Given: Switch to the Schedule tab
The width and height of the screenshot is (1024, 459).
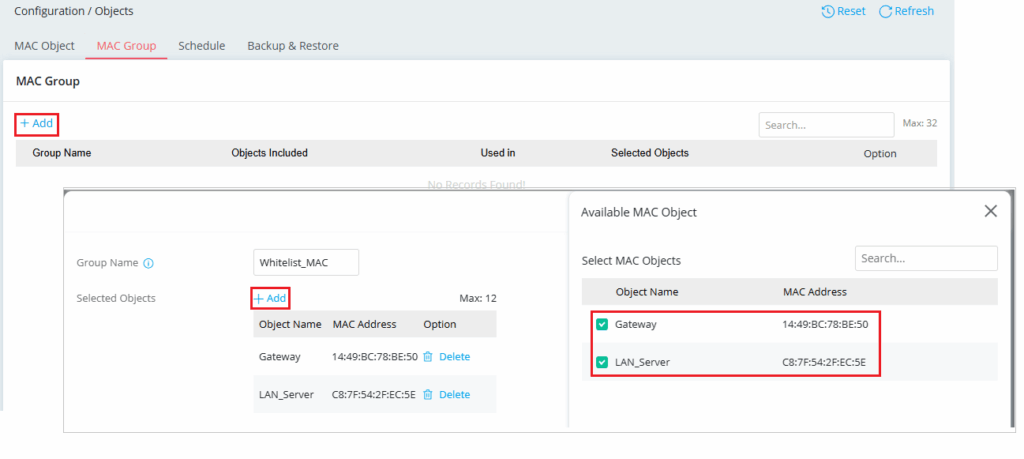Looking at the screenshot, I should coord(201,46).
